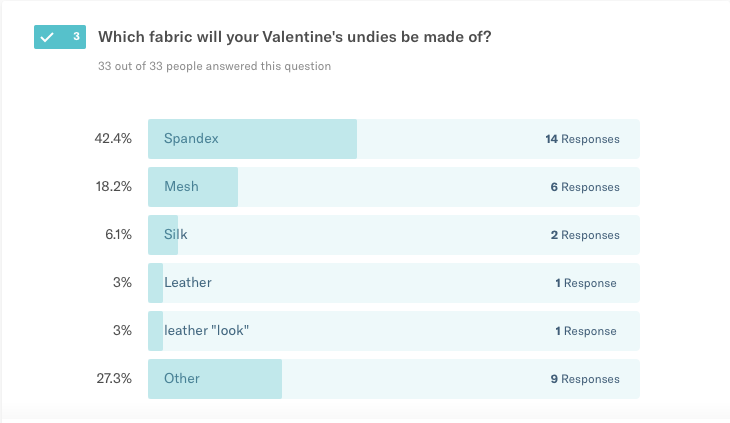The height and width of the screenshot is (423, 730).
Task: Click 1 Response beside Leather
Action: (586, 283)
